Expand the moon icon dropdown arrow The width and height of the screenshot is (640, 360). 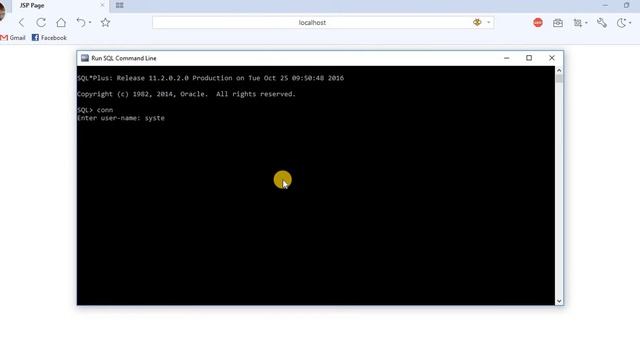click(x=630, y=23)
